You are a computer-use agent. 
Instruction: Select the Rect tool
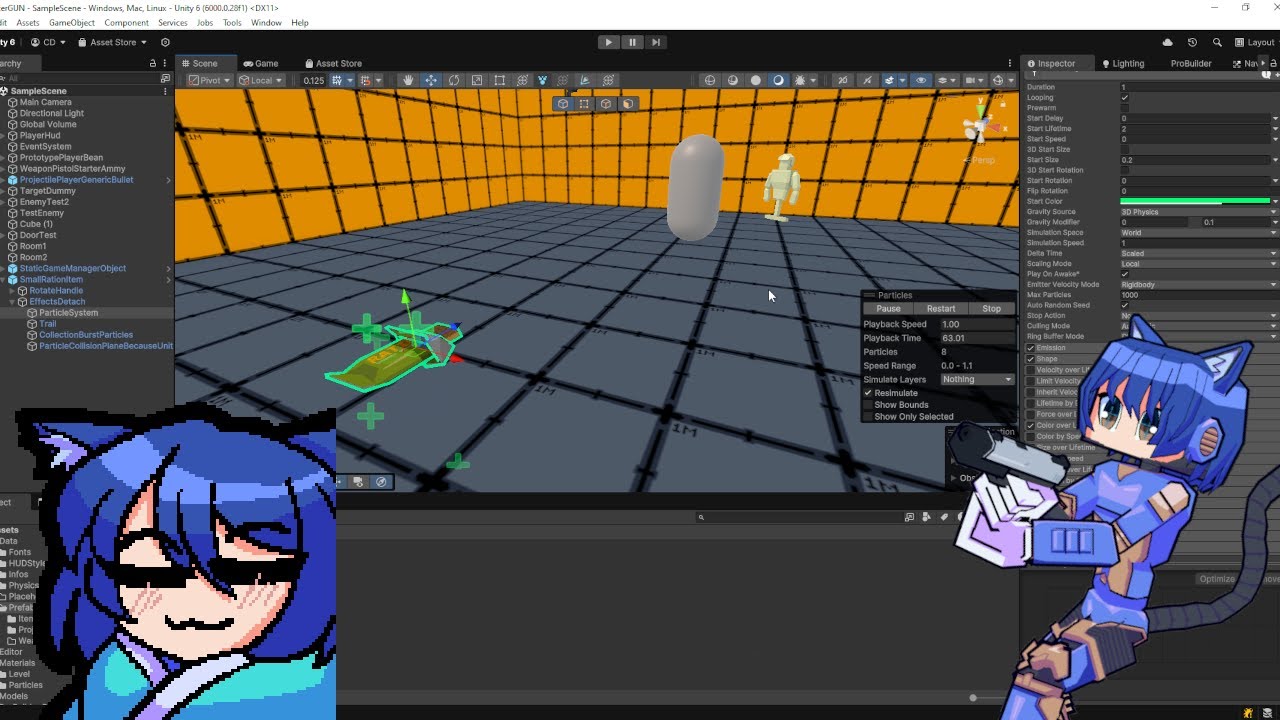[x=500, y=80]
